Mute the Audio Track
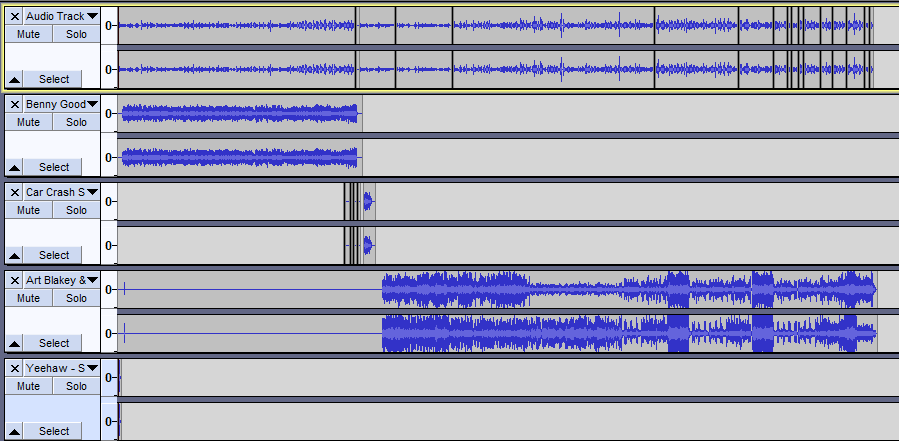The image size is (899, 441). (x=28, y=34)
